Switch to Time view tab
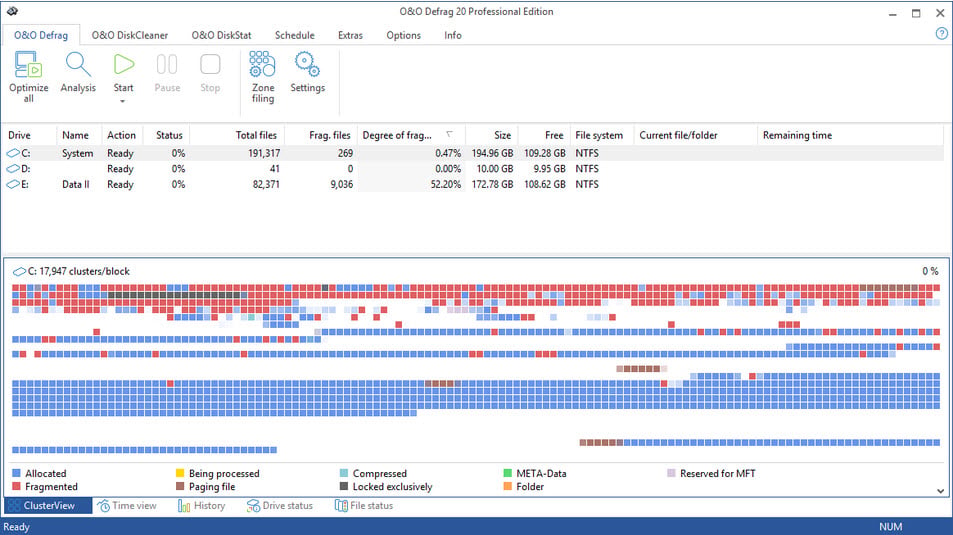Image resolution: width=953 pixels, height=535 pixels. [127, 505]
